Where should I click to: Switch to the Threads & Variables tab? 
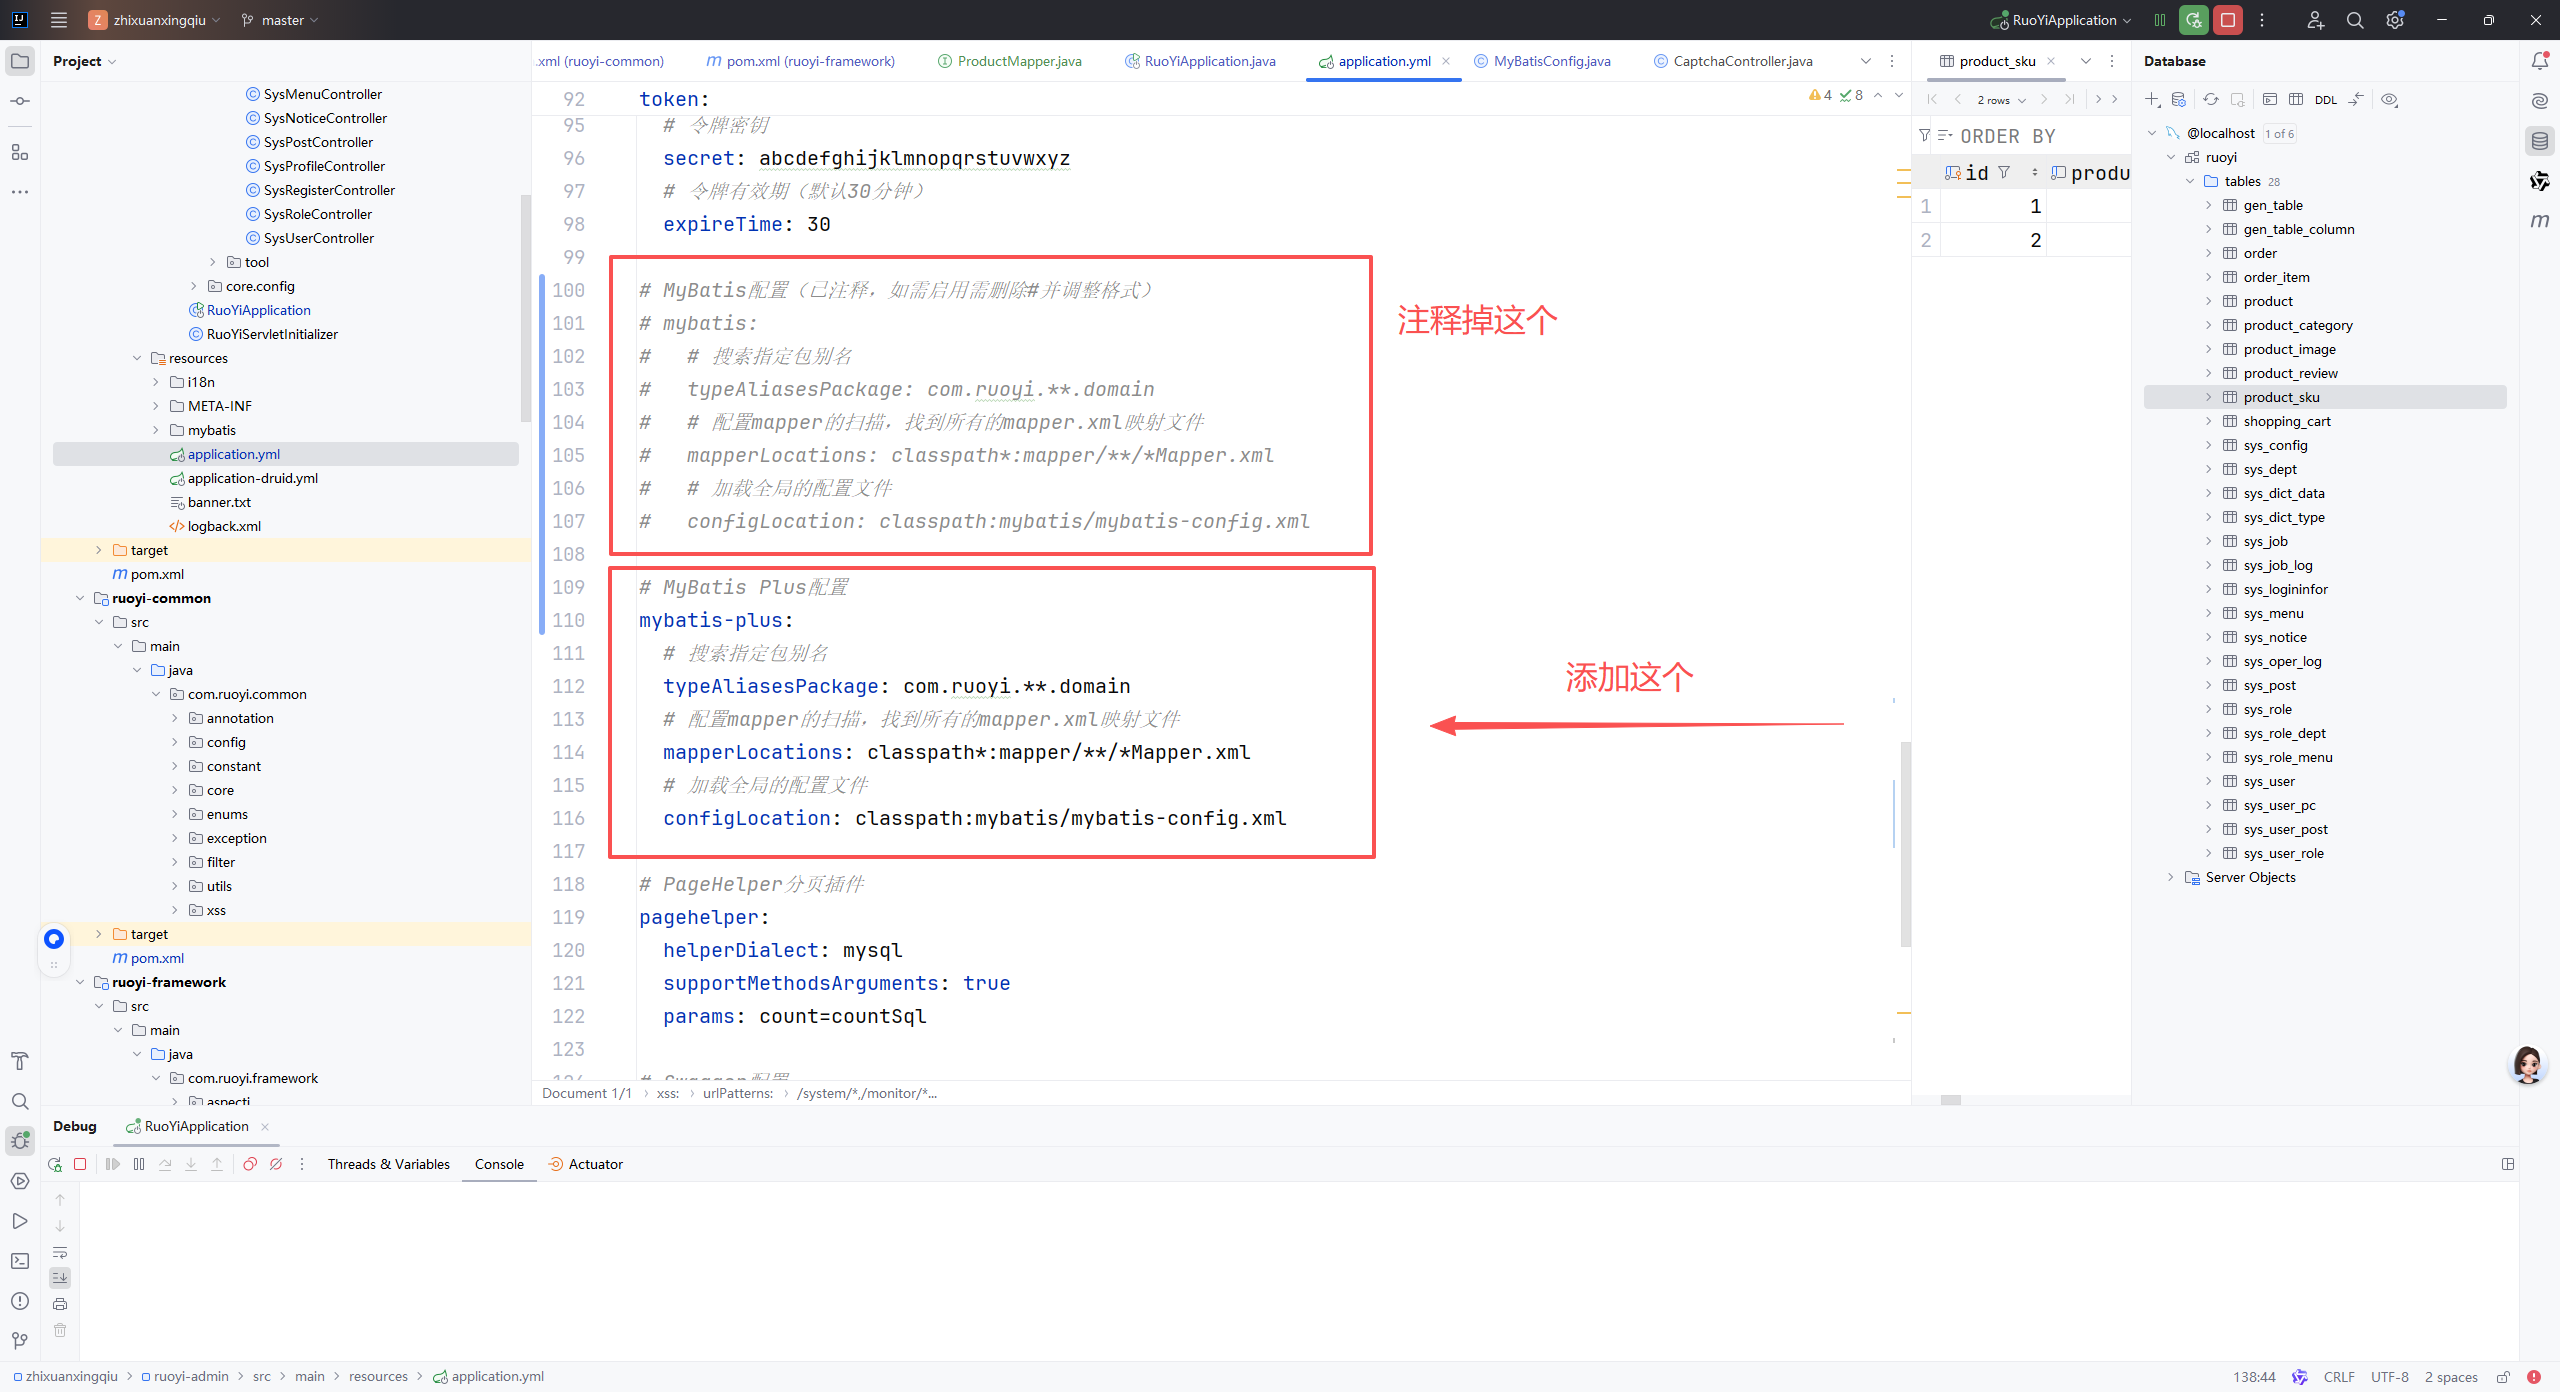(x=388, y=1164)
